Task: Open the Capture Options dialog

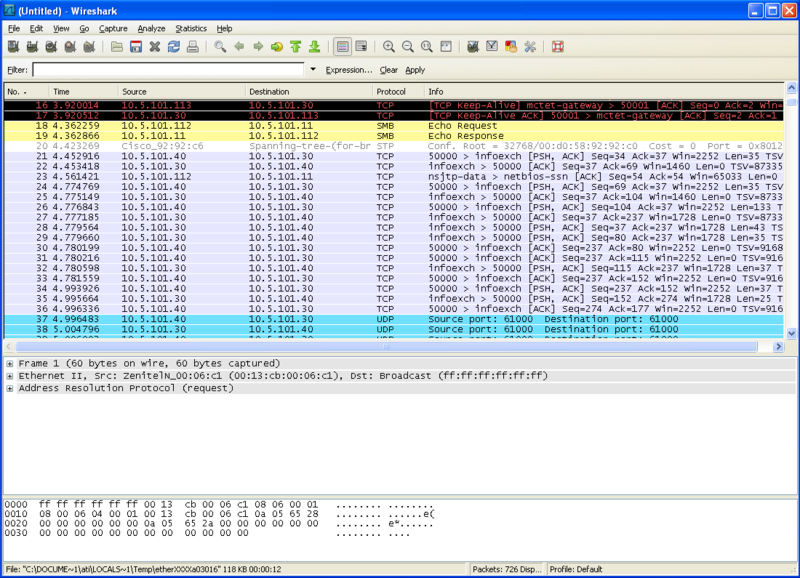Action: tap(32, 46)
